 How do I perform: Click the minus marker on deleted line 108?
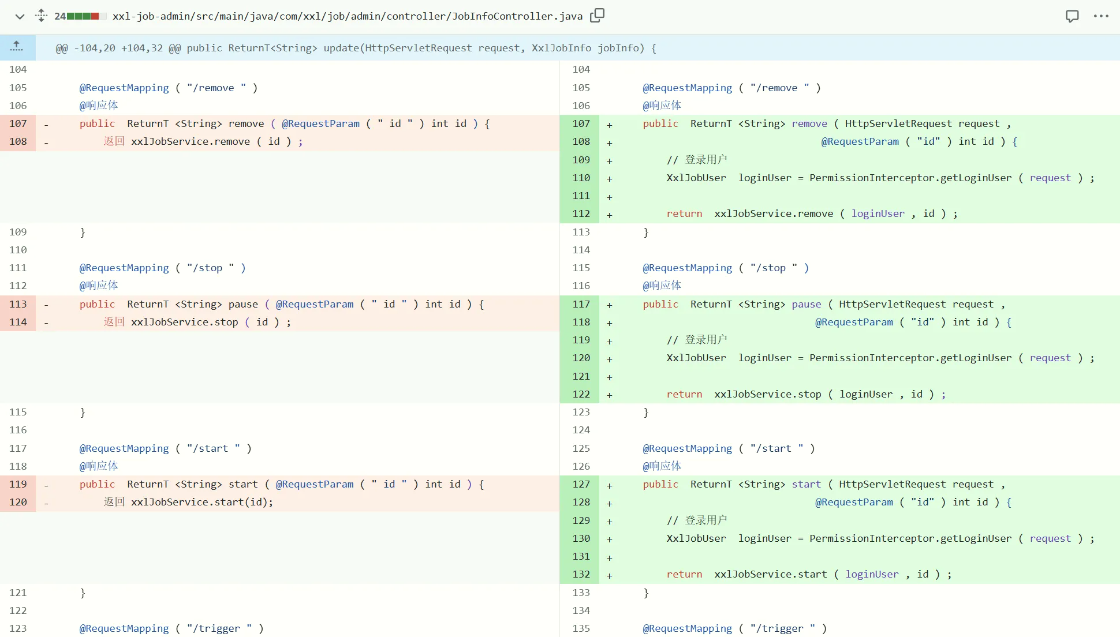coord(46,142)
